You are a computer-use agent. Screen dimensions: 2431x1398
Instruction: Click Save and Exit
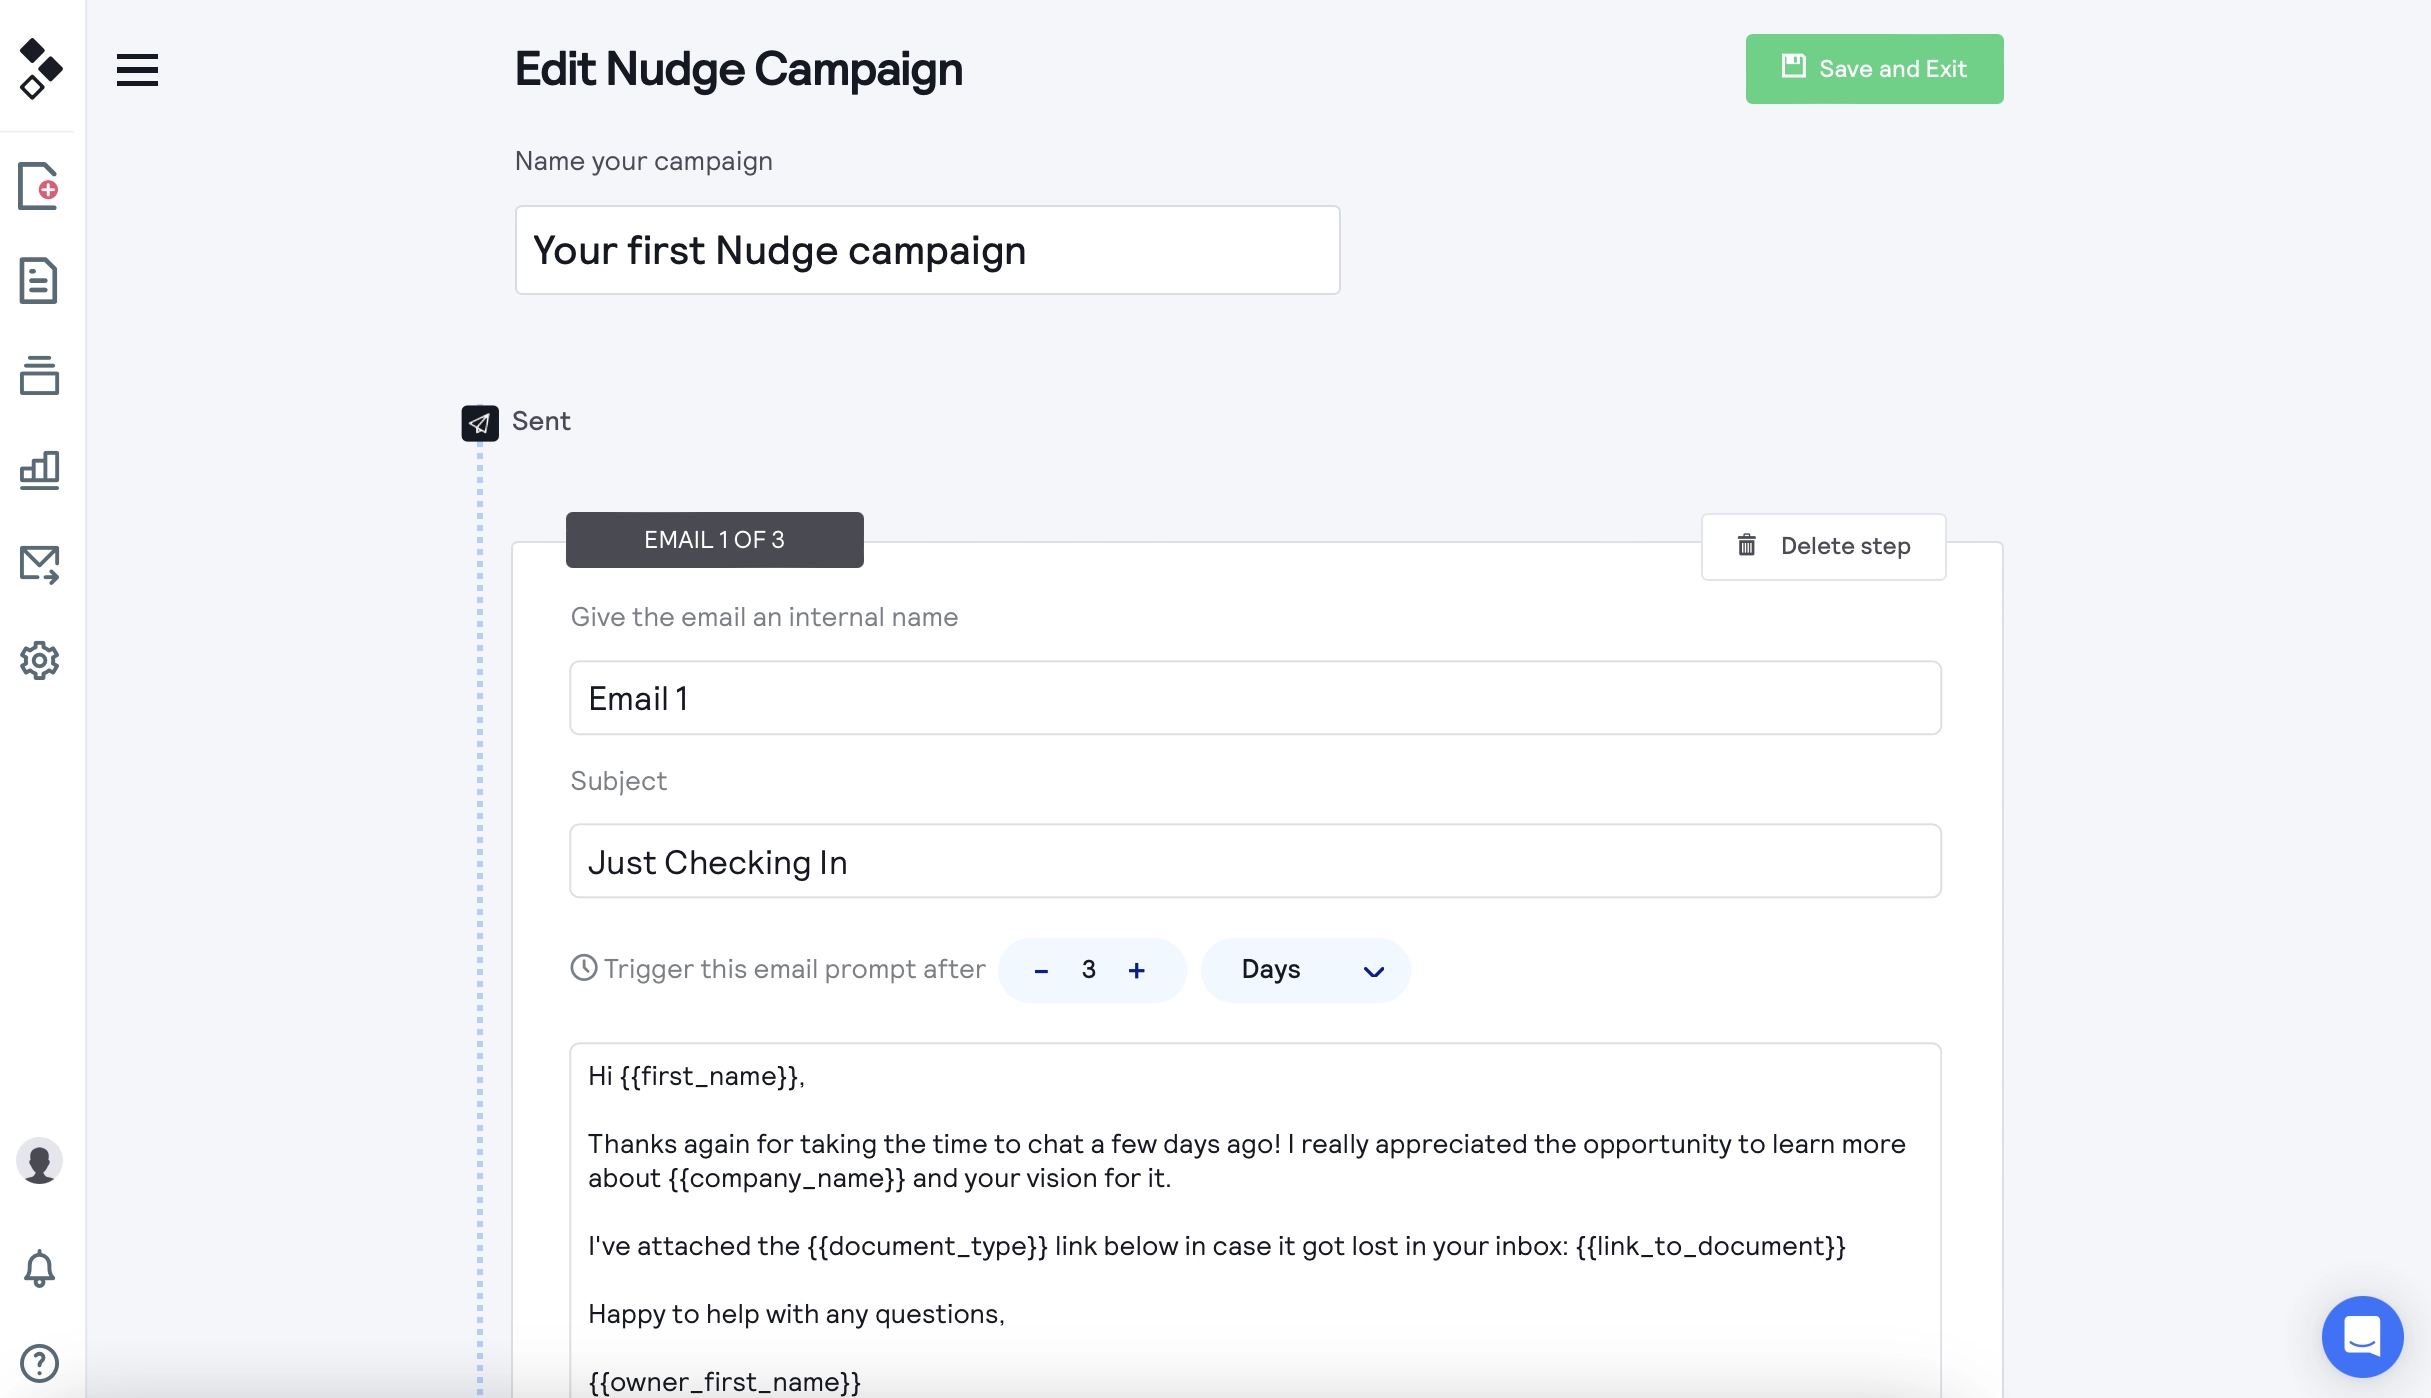[x=1873, y=68]
